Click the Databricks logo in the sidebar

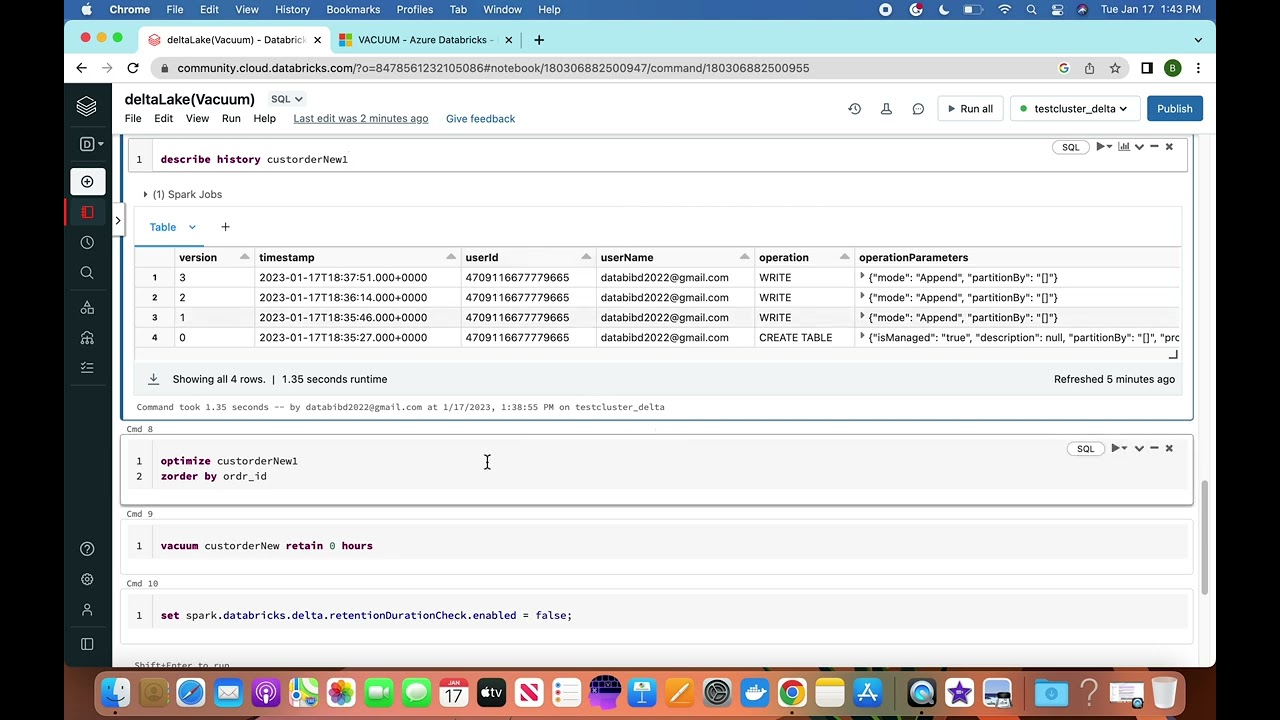pyautogui.click(x=87, y=106)
